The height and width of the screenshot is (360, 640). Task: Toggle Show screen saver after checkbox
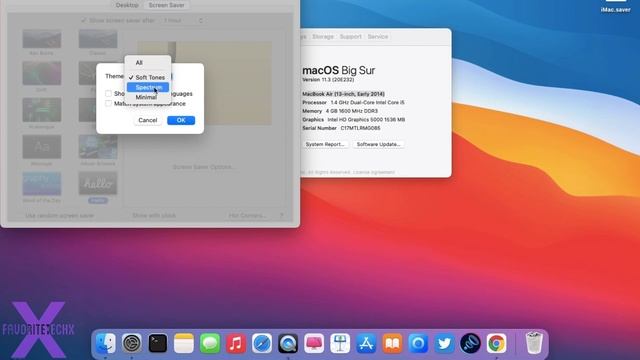click(84, 20)
